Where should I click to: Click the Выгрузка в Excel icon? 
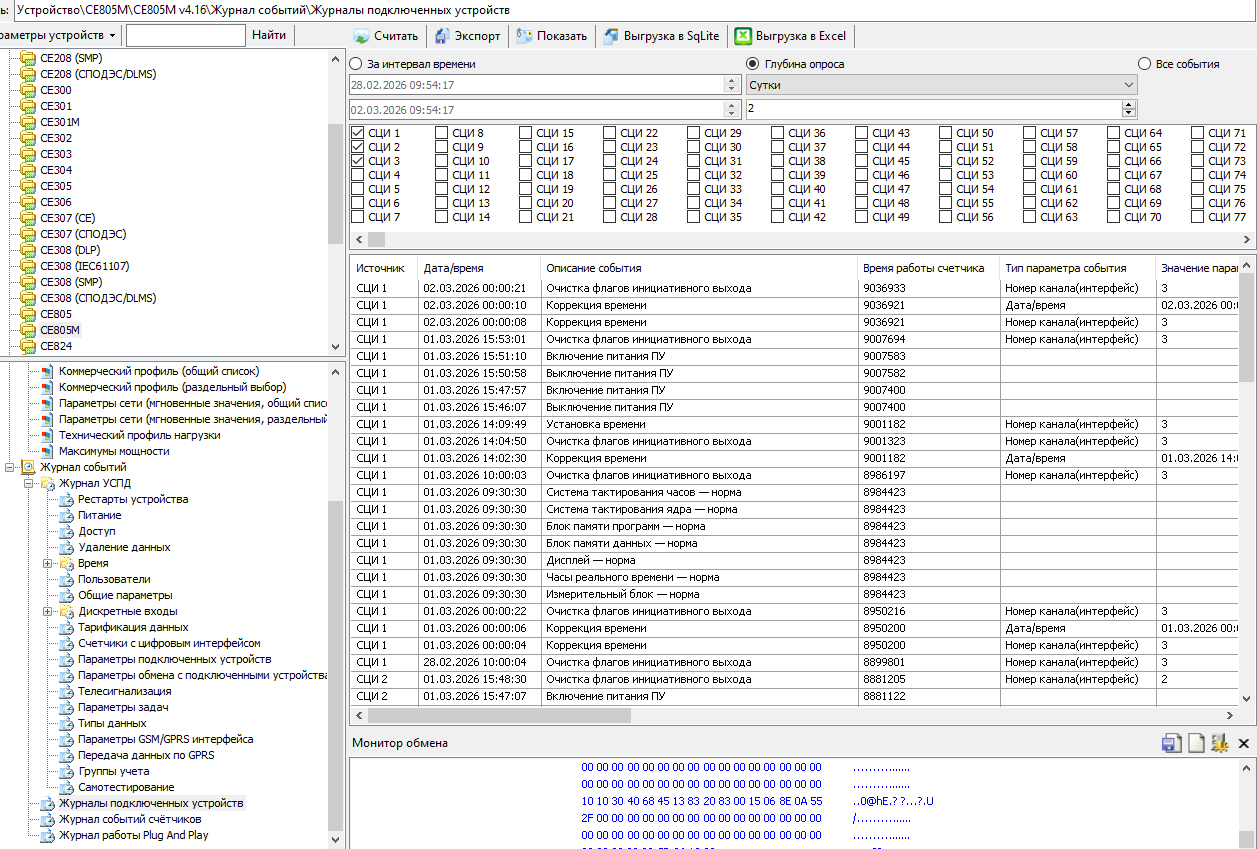click(743, 36)
